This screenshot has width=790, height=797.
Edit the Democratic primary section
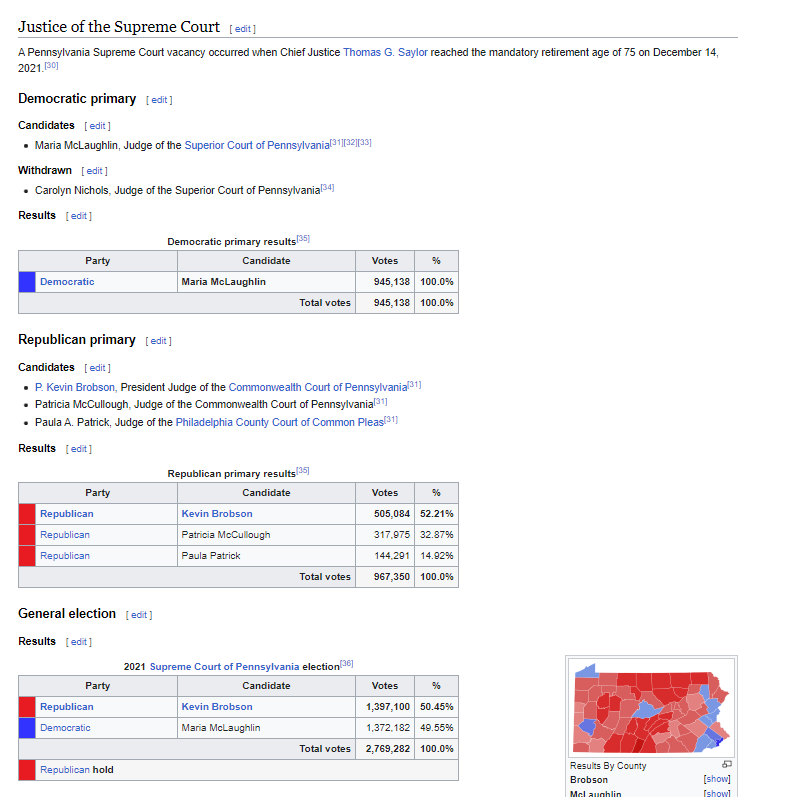coord(159,100)
